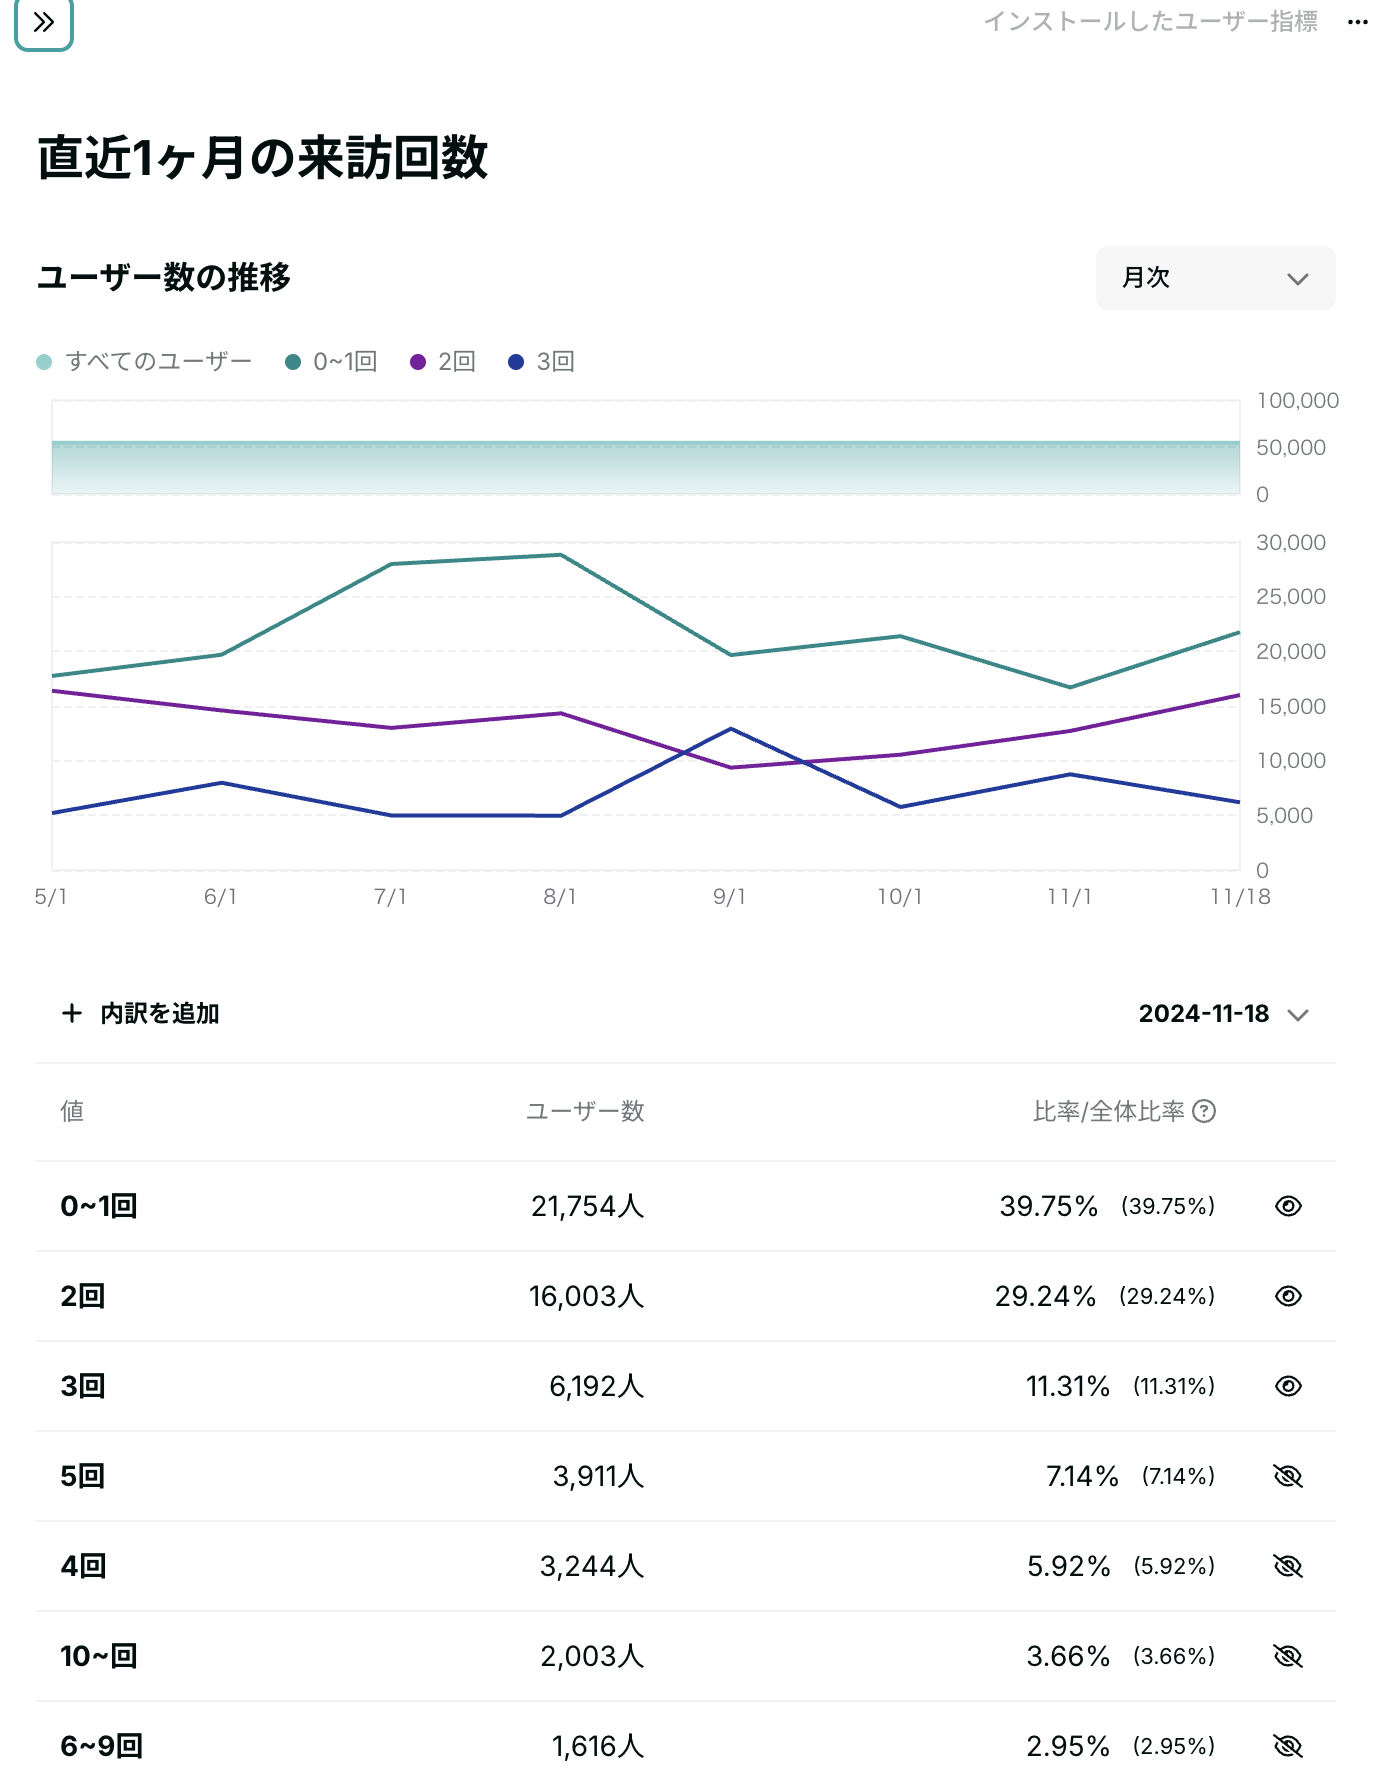Image resolution: width=1376 pixels, height=1774 pixels.
Task: Select the 6~9回 row label
Action: coord(102,1746)
